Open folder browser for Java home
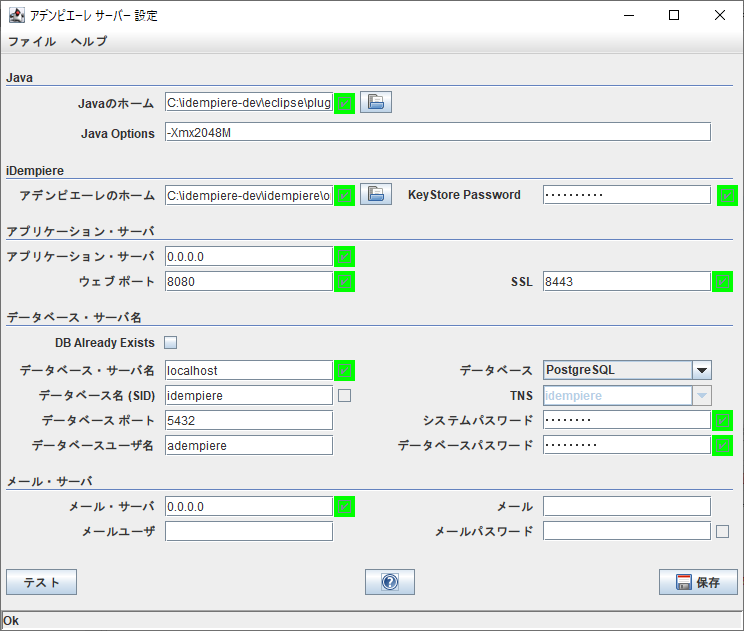This screenshot has height=631, width=744. (x=376, y=102)
